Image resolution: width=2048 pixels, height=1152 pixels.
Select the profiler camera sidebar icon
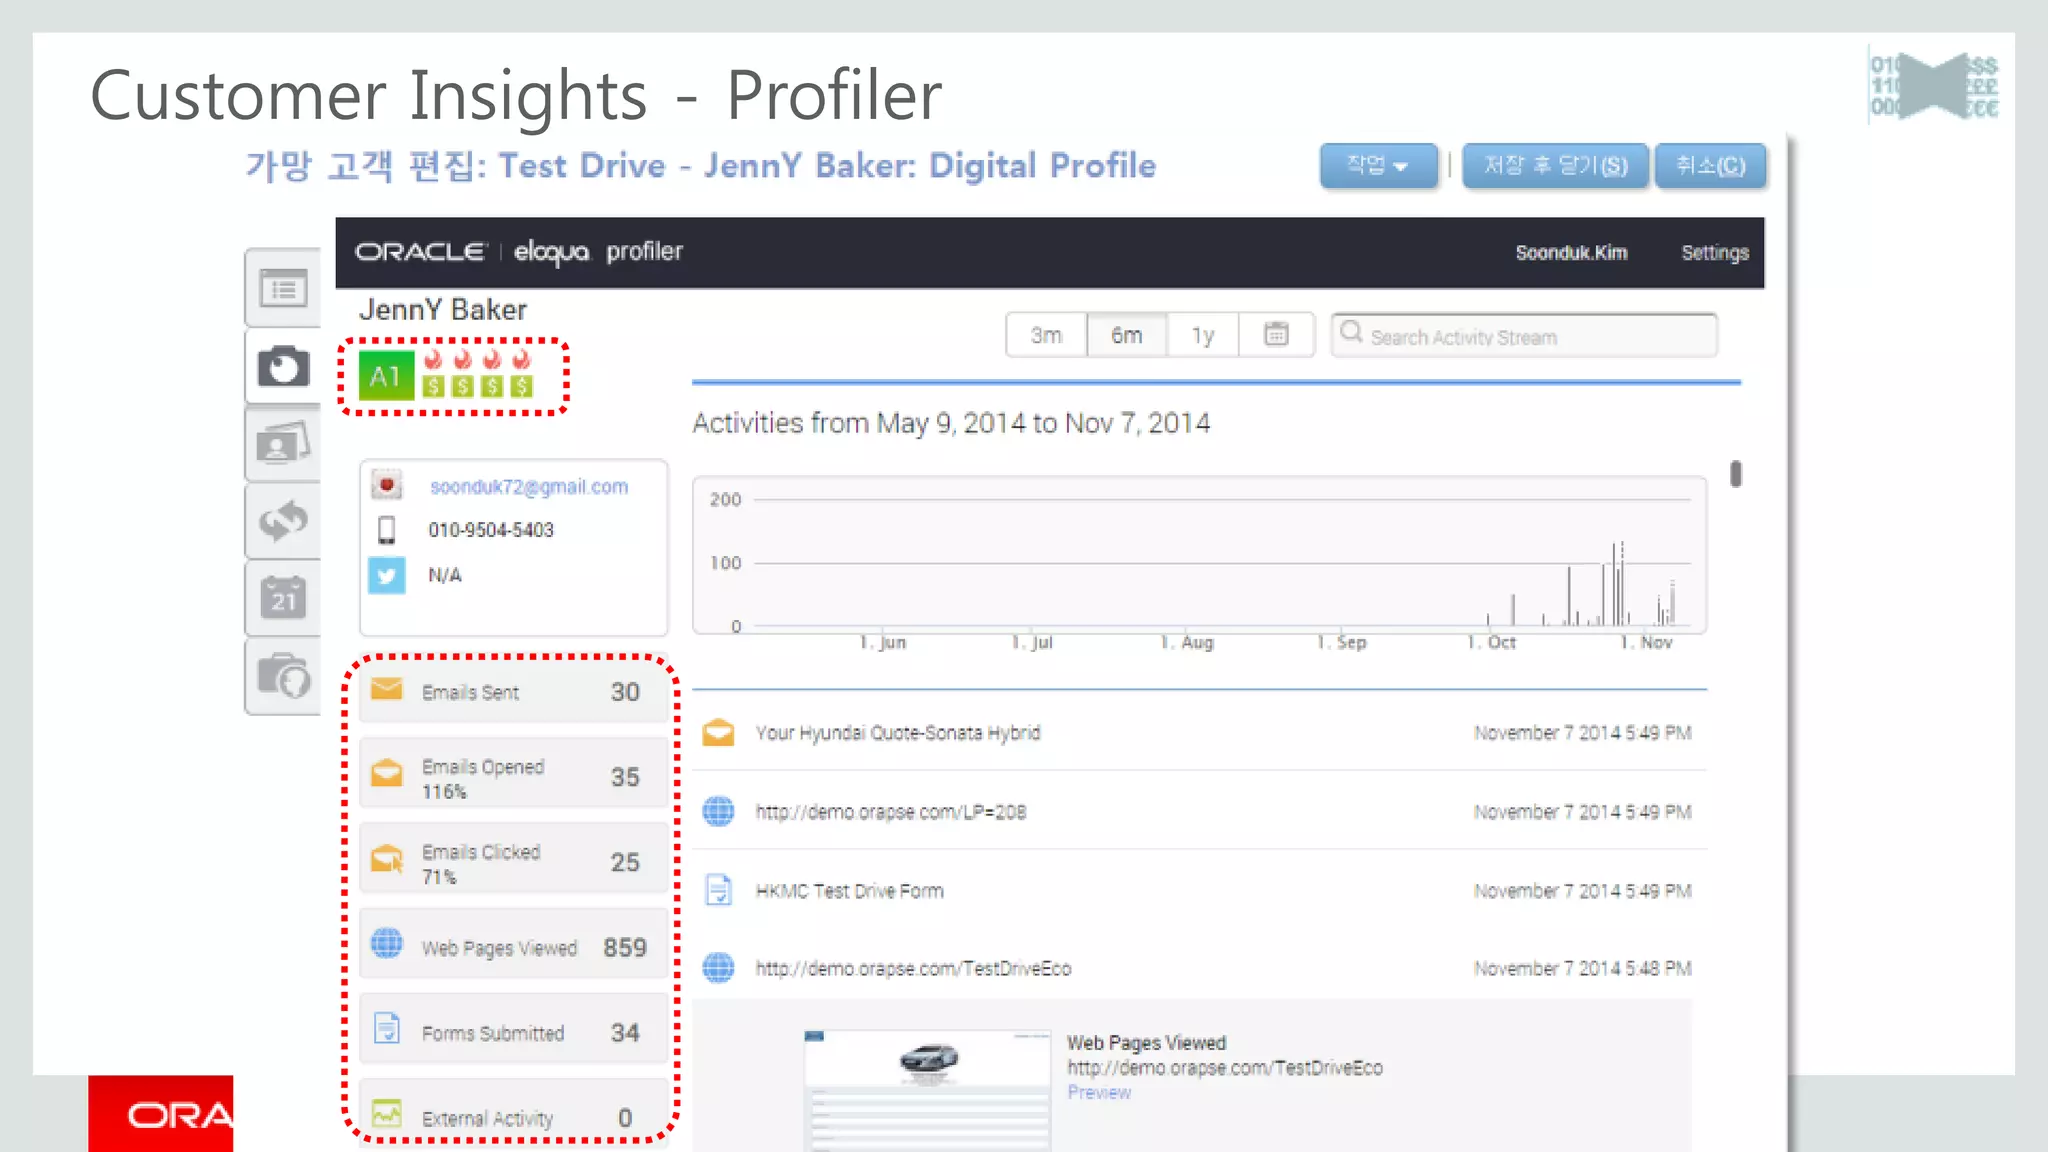coord(283,367)
